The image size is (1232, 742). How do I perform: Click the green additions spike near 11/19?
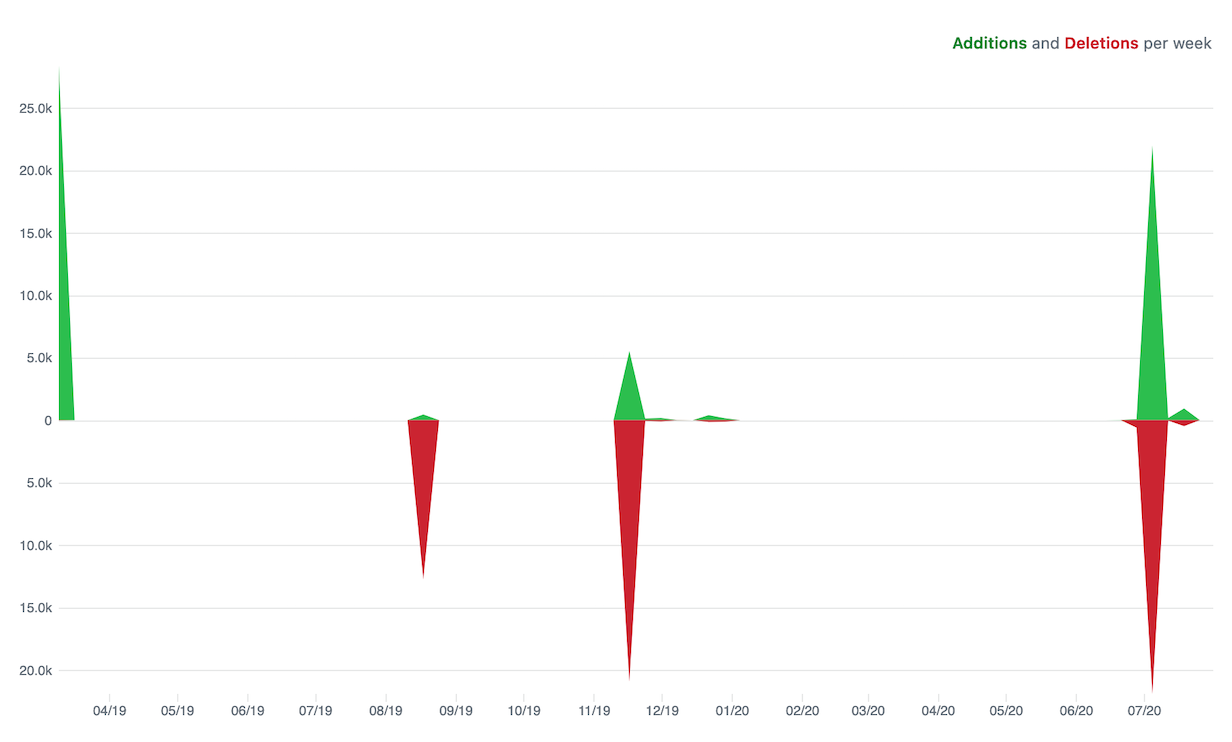coord(629,395)
